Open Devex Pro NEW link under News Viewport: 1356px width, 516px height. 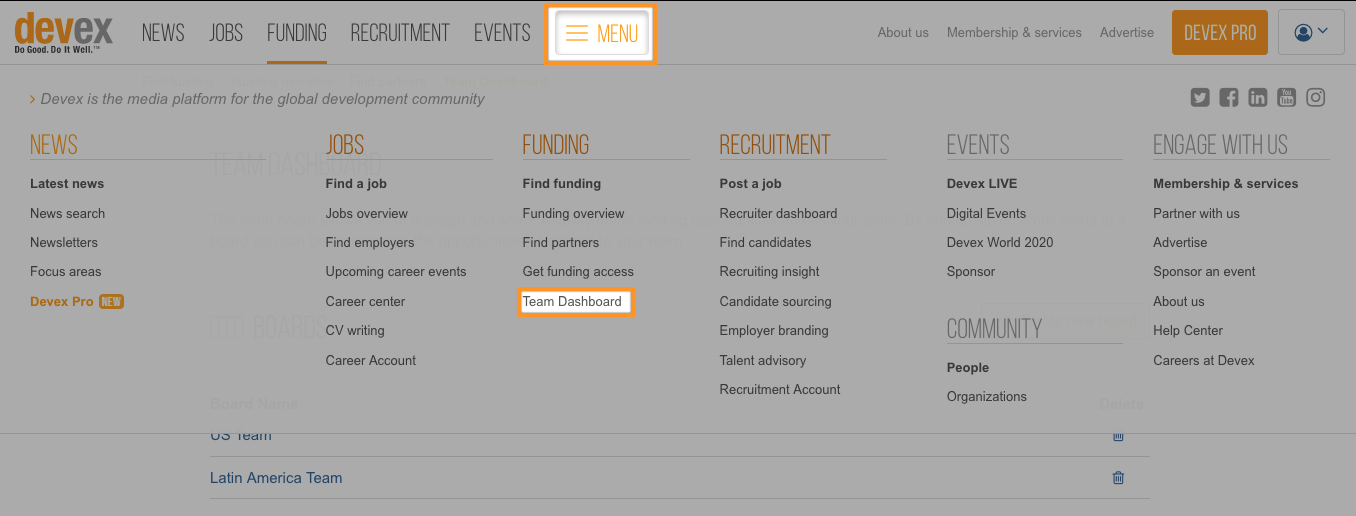pos(77,301)
